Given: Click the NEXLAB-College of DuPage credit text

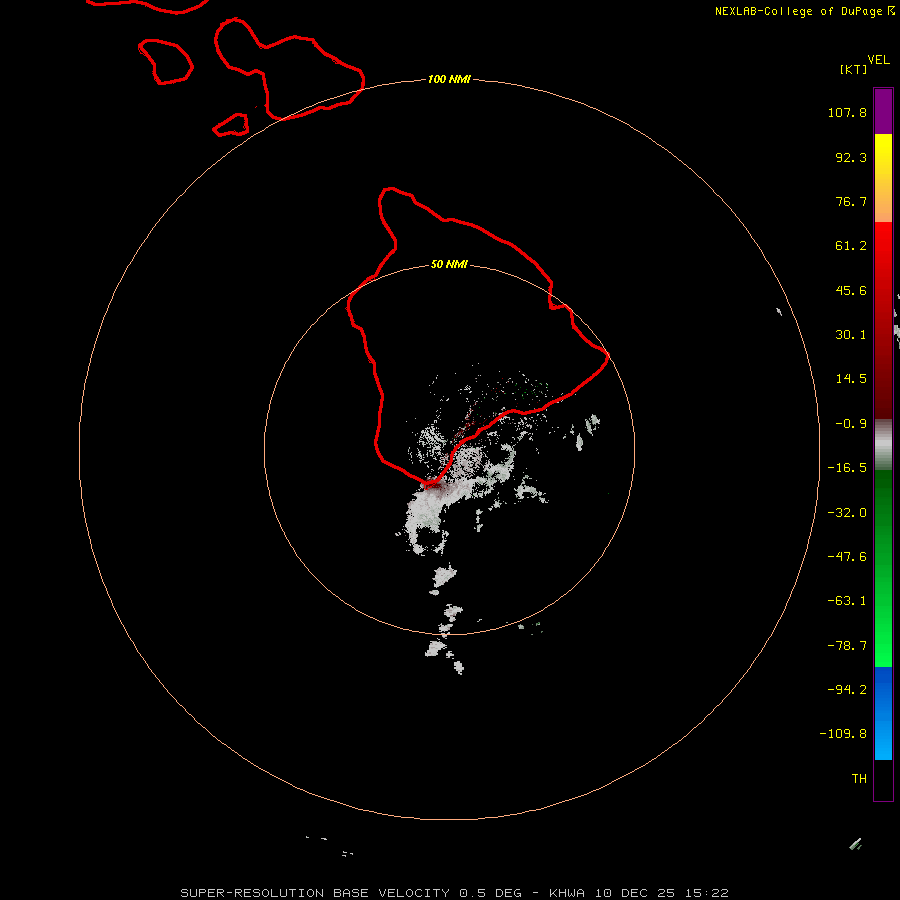Looking at the screenshot, I should tap(804, 11).
